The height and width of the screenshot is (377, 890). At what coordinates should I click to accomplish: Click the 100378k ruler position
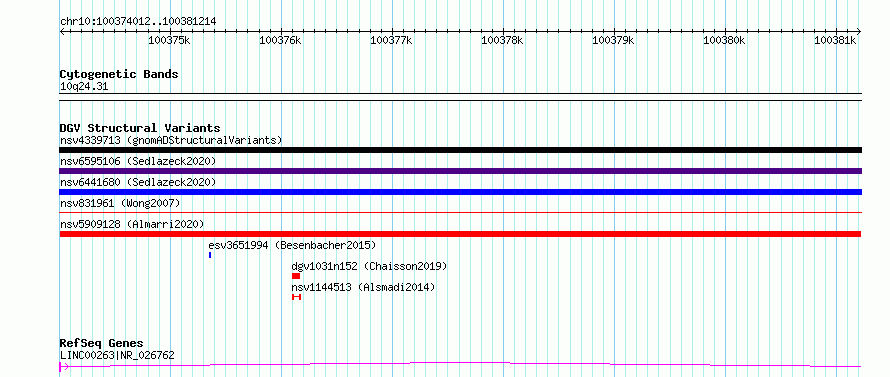[x=502, y=40]
